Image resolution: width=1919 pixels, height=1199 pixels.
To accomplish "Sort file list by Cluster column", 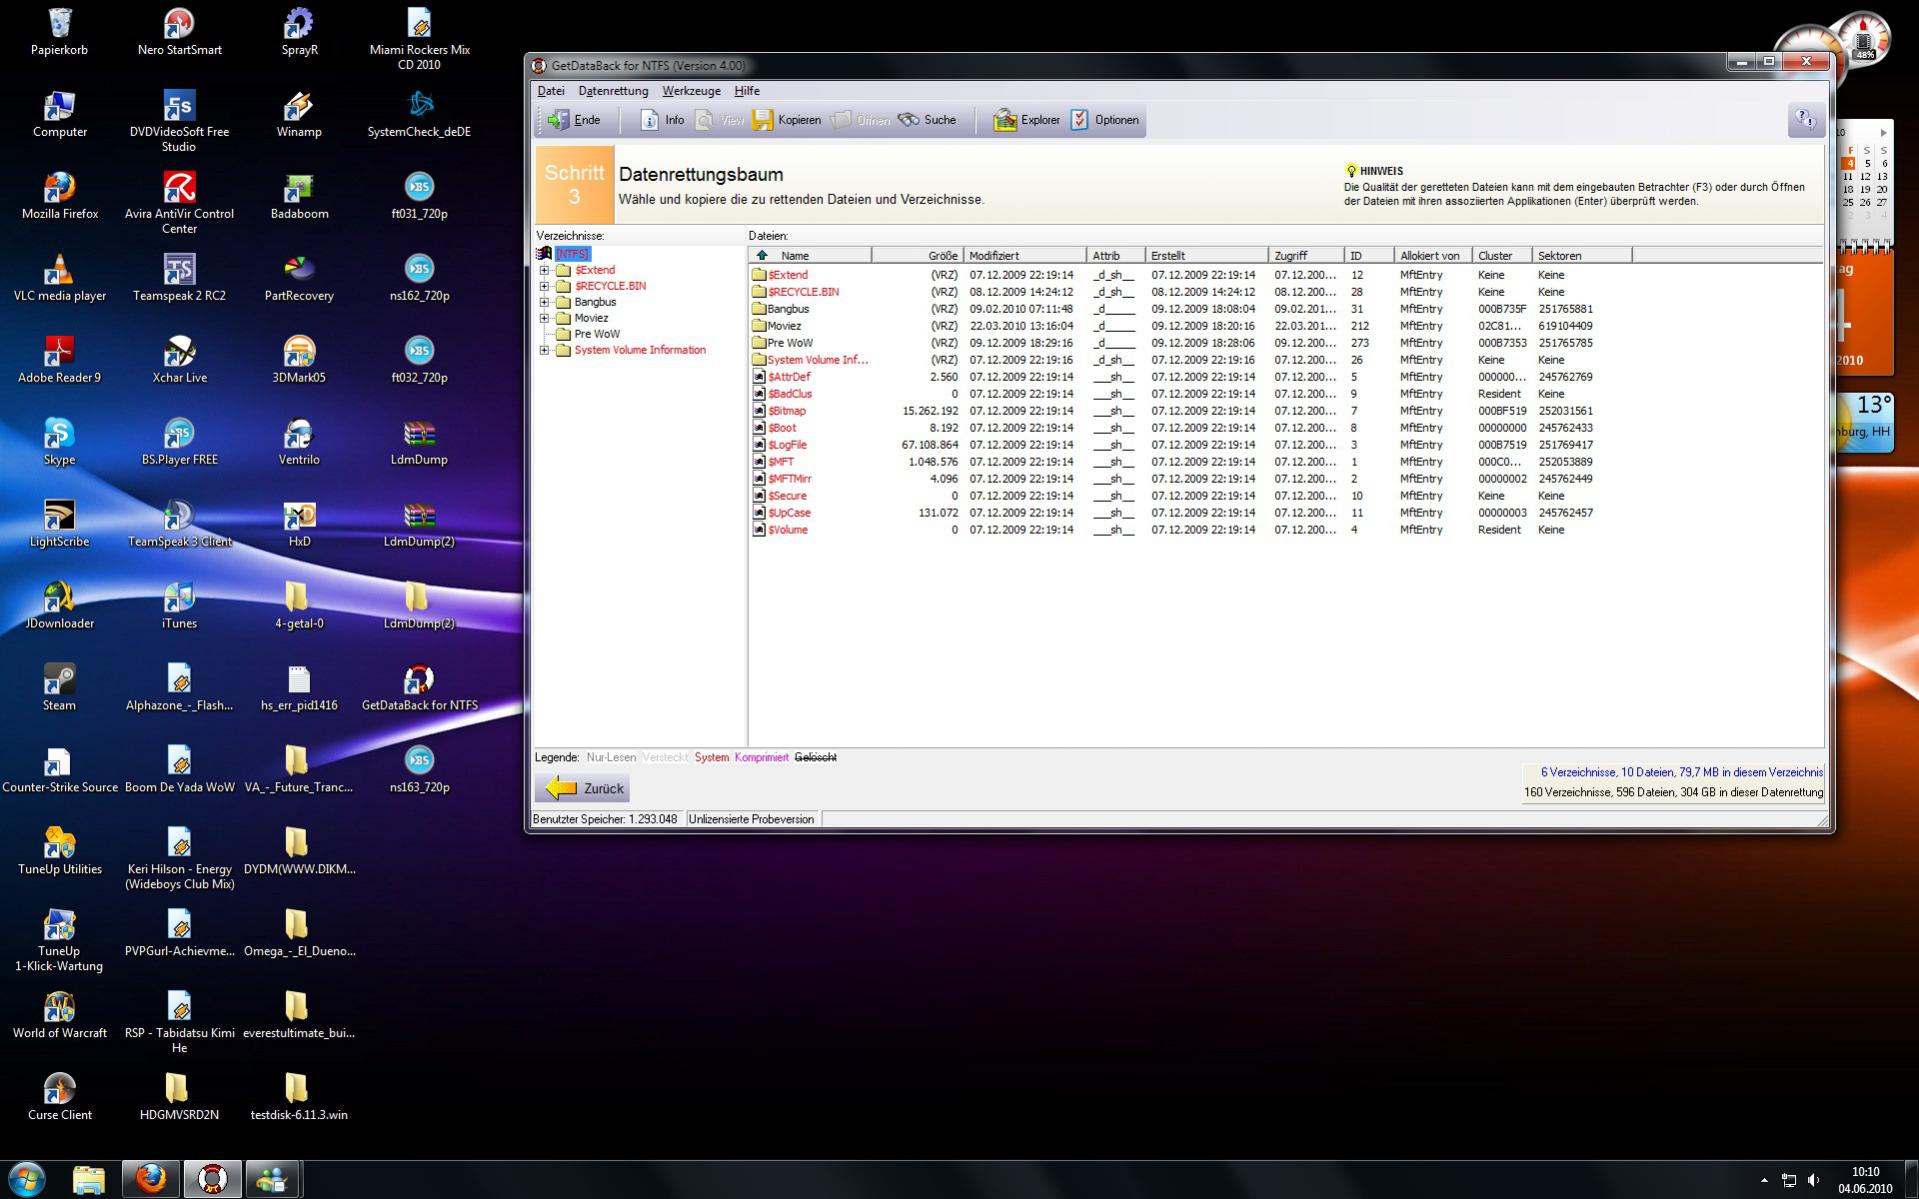I will pos(1502,256).
